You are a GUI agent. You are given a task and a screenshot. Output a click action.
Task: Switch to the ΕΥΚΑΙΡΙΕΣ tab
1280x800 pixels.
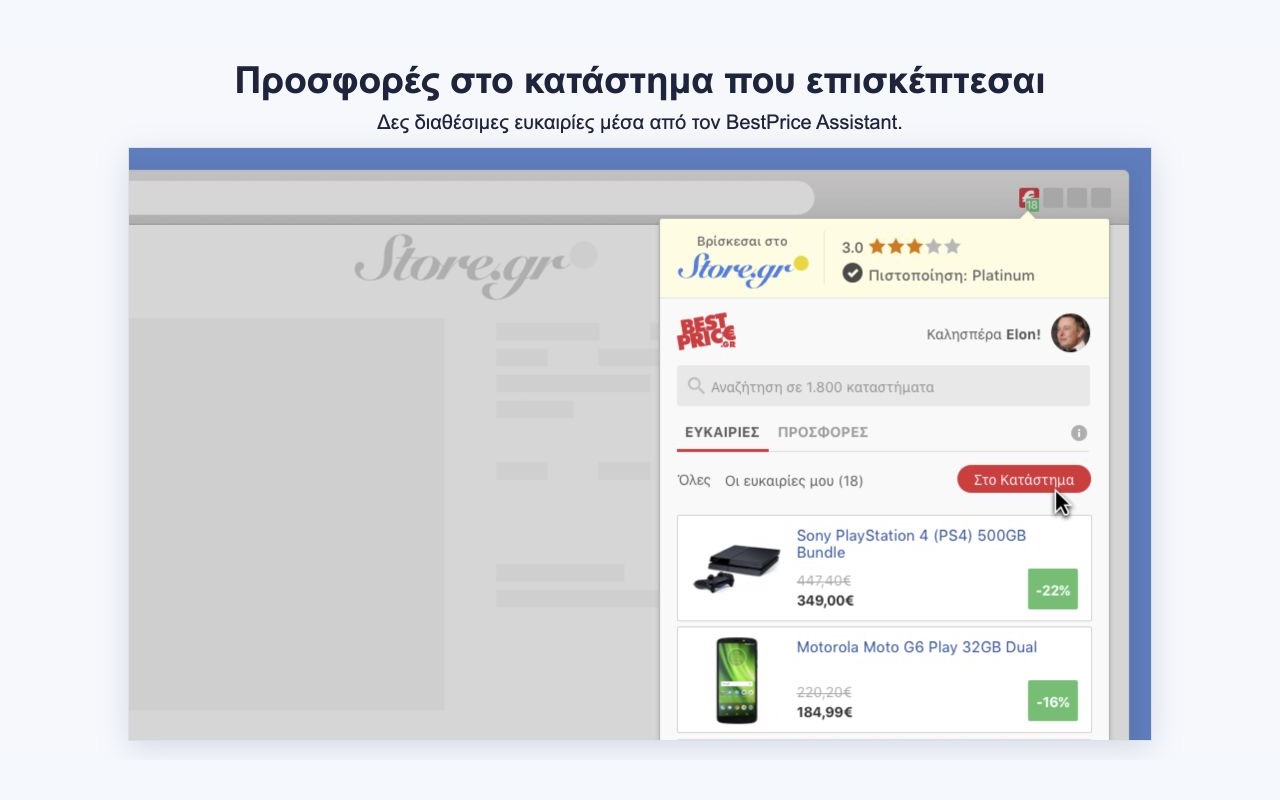722,433
